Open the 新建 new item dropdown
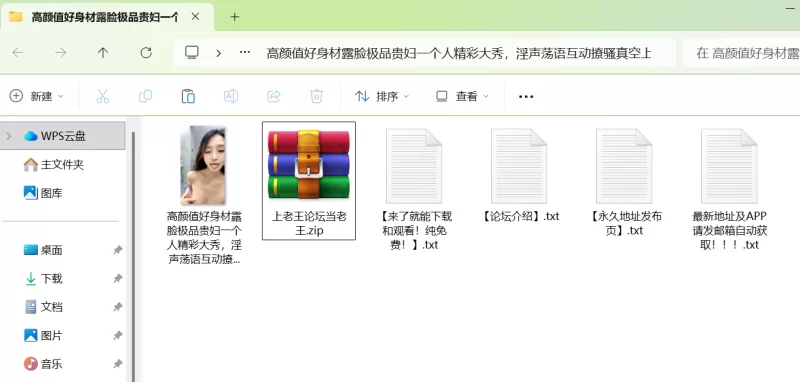This screenshot has width=800, height=382. (36, 96)
